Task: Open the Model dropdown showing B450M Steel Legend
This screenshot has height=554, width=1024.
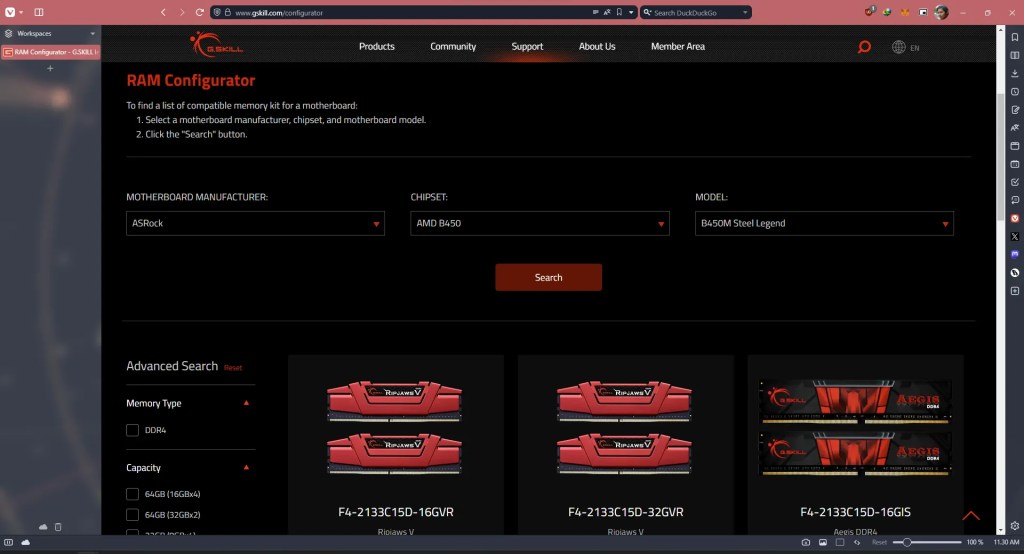Action: pos(824,223)
